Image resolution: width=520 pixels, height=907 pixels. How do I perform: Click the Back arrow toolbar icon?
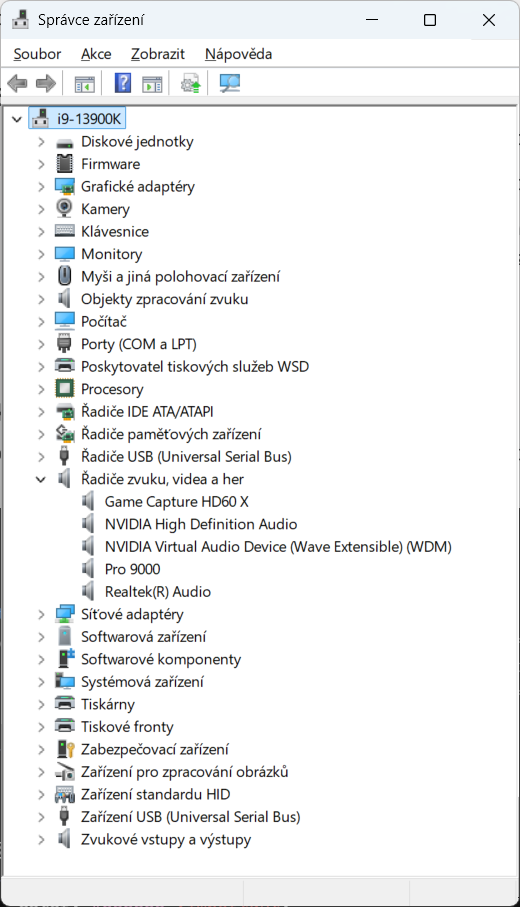click(17, 83)
